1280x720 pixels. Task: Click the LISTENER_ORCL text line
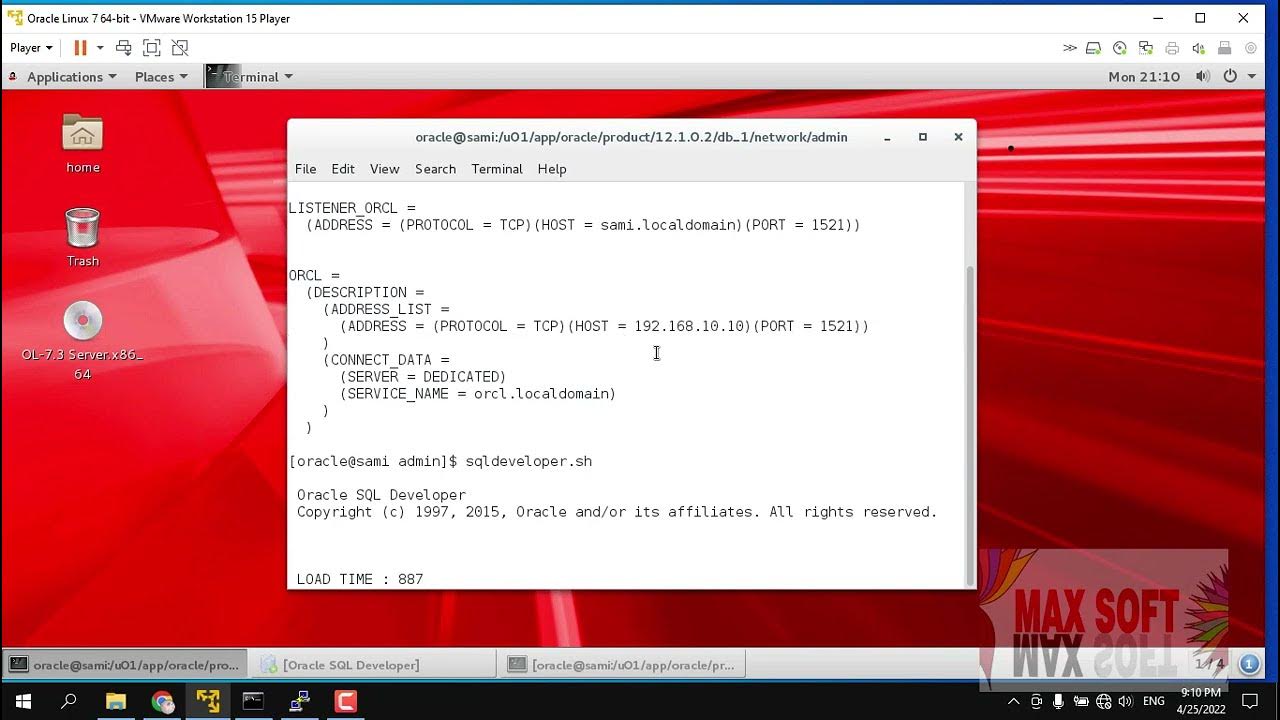click(352, 208)
